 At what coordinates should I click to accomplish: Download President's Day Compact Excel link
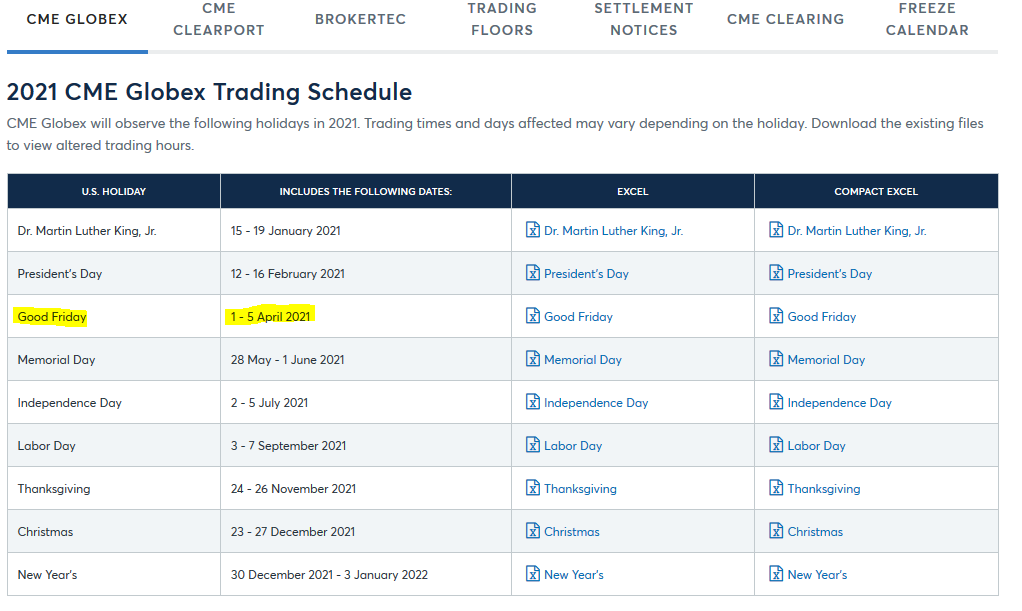click(x=830, y=274)
